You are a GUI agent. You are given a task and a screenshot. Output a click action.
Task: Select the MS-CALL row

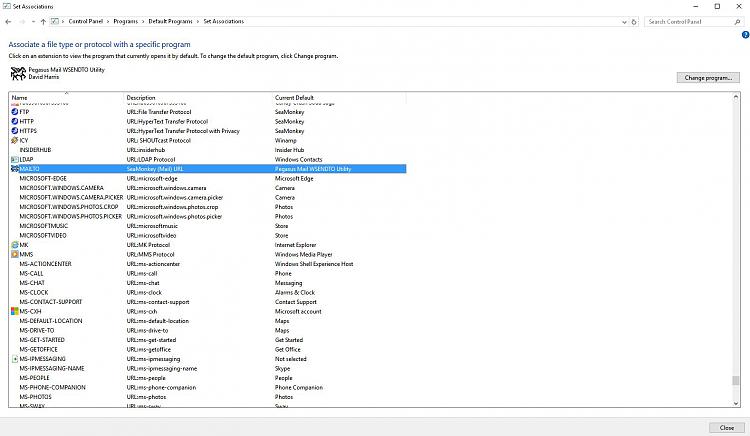pos(208,273)
